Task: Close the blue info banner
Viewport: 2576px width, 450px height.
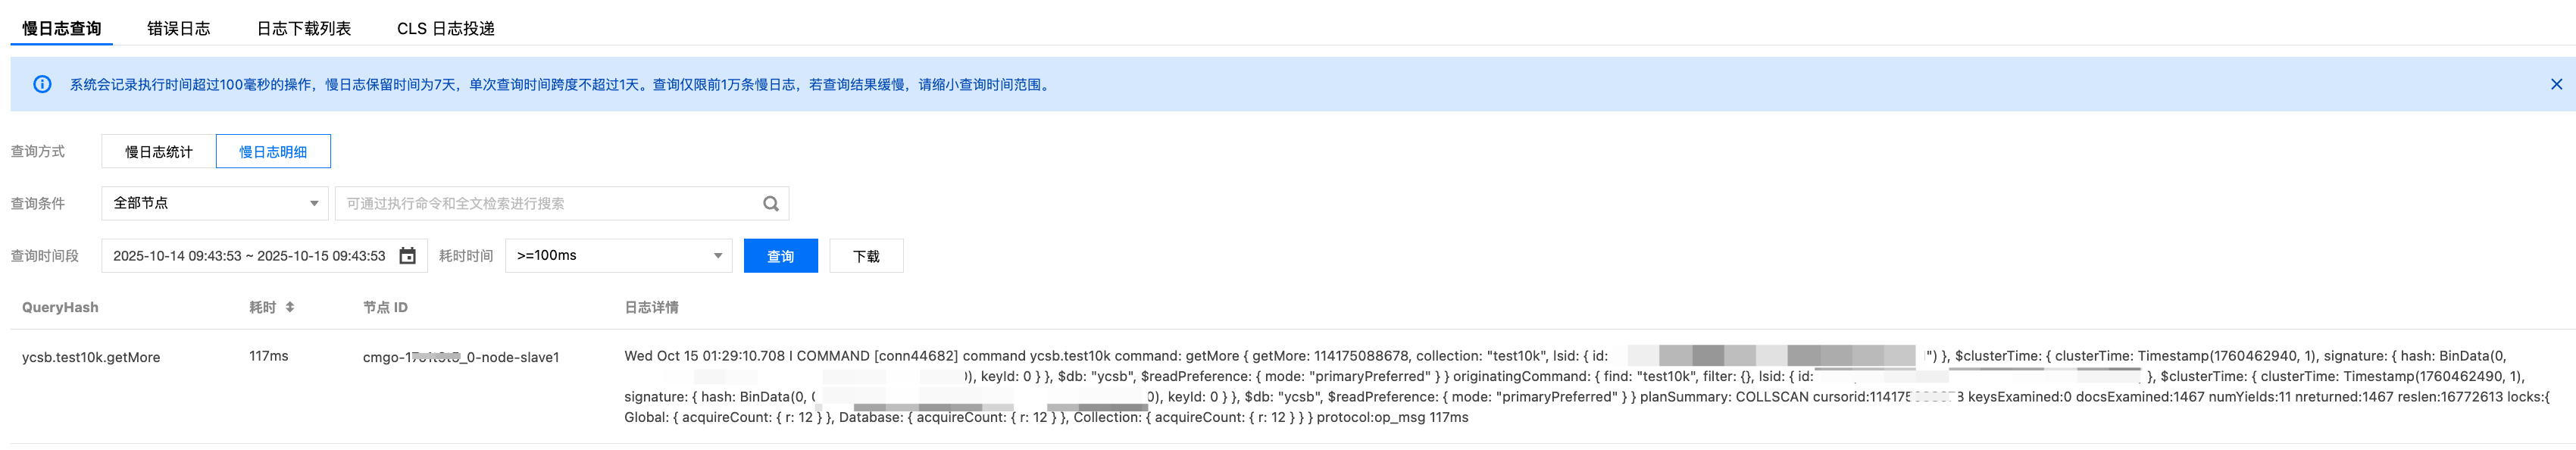Action: 2556,85
